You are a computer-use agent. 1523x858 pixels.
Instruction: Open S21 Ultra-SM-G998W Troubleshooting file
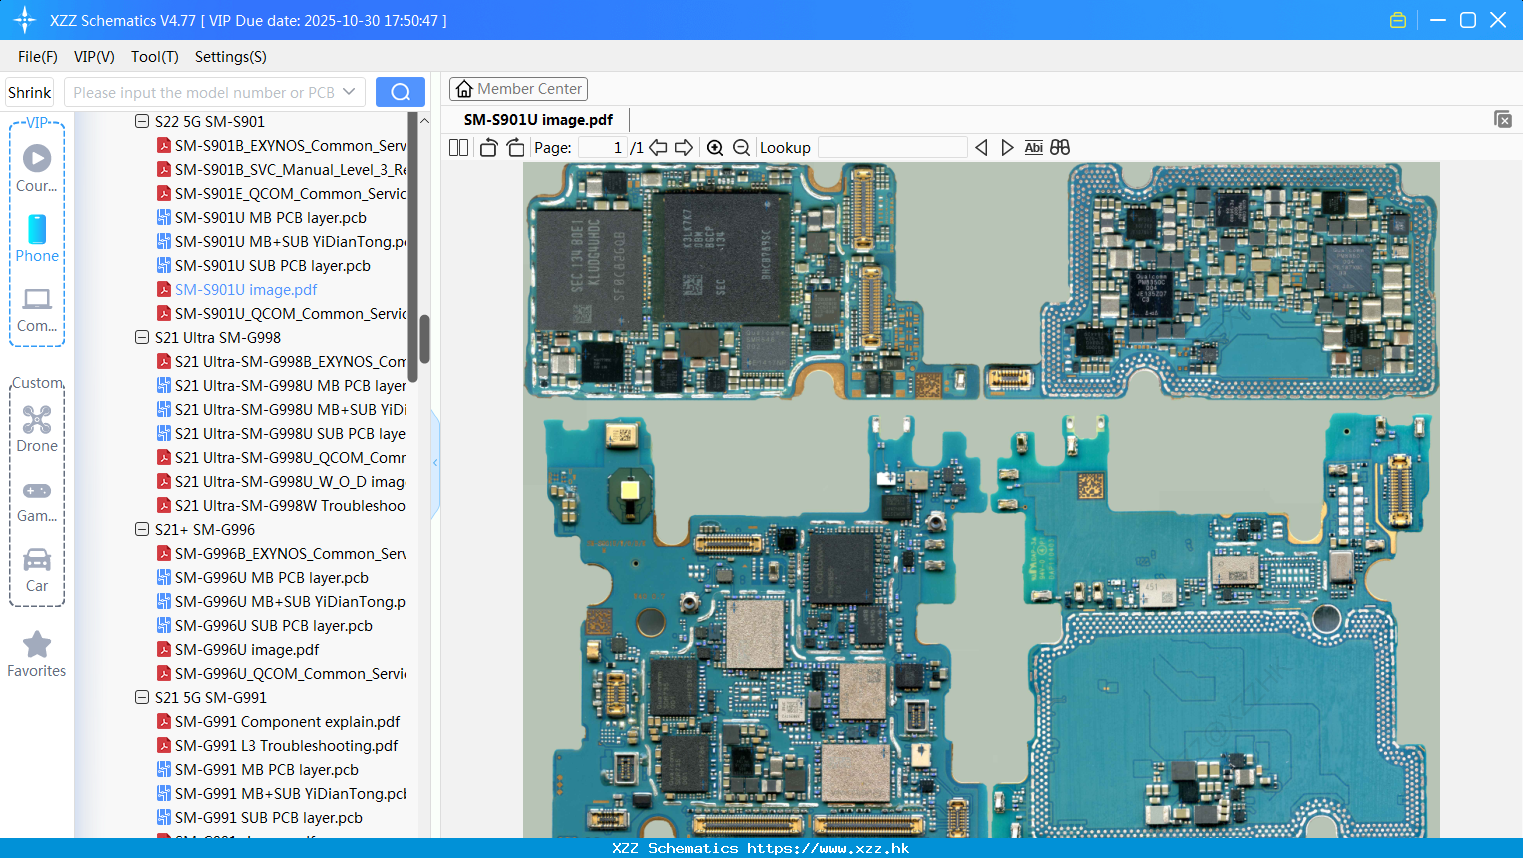point(290,505)
